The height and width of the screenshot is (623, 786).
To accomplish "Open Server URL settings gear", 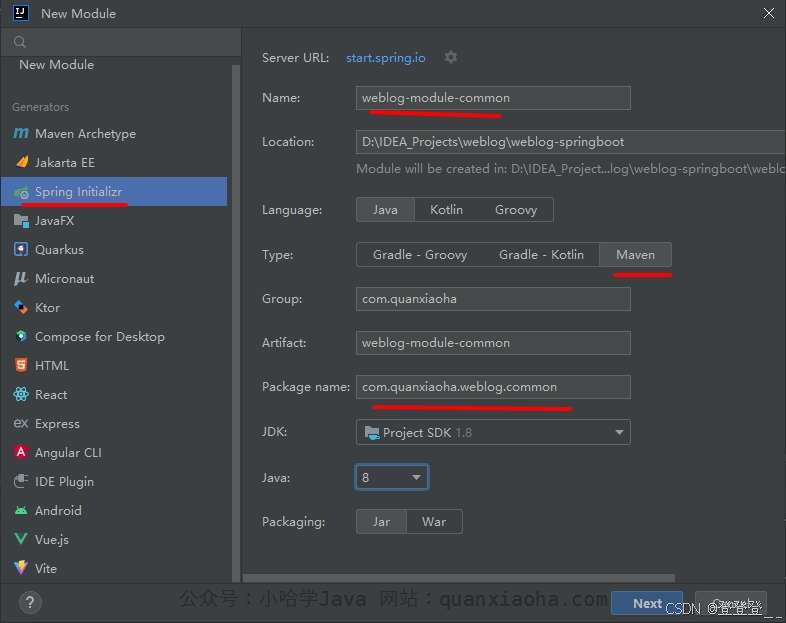I will coord(451,57).
